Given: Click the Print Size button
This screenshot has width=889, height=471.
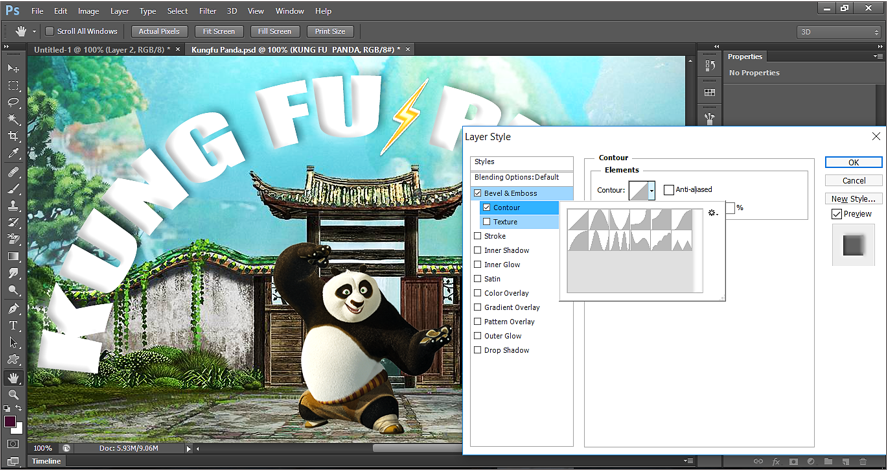Looking at the screenshot, I should pos(330,32).
